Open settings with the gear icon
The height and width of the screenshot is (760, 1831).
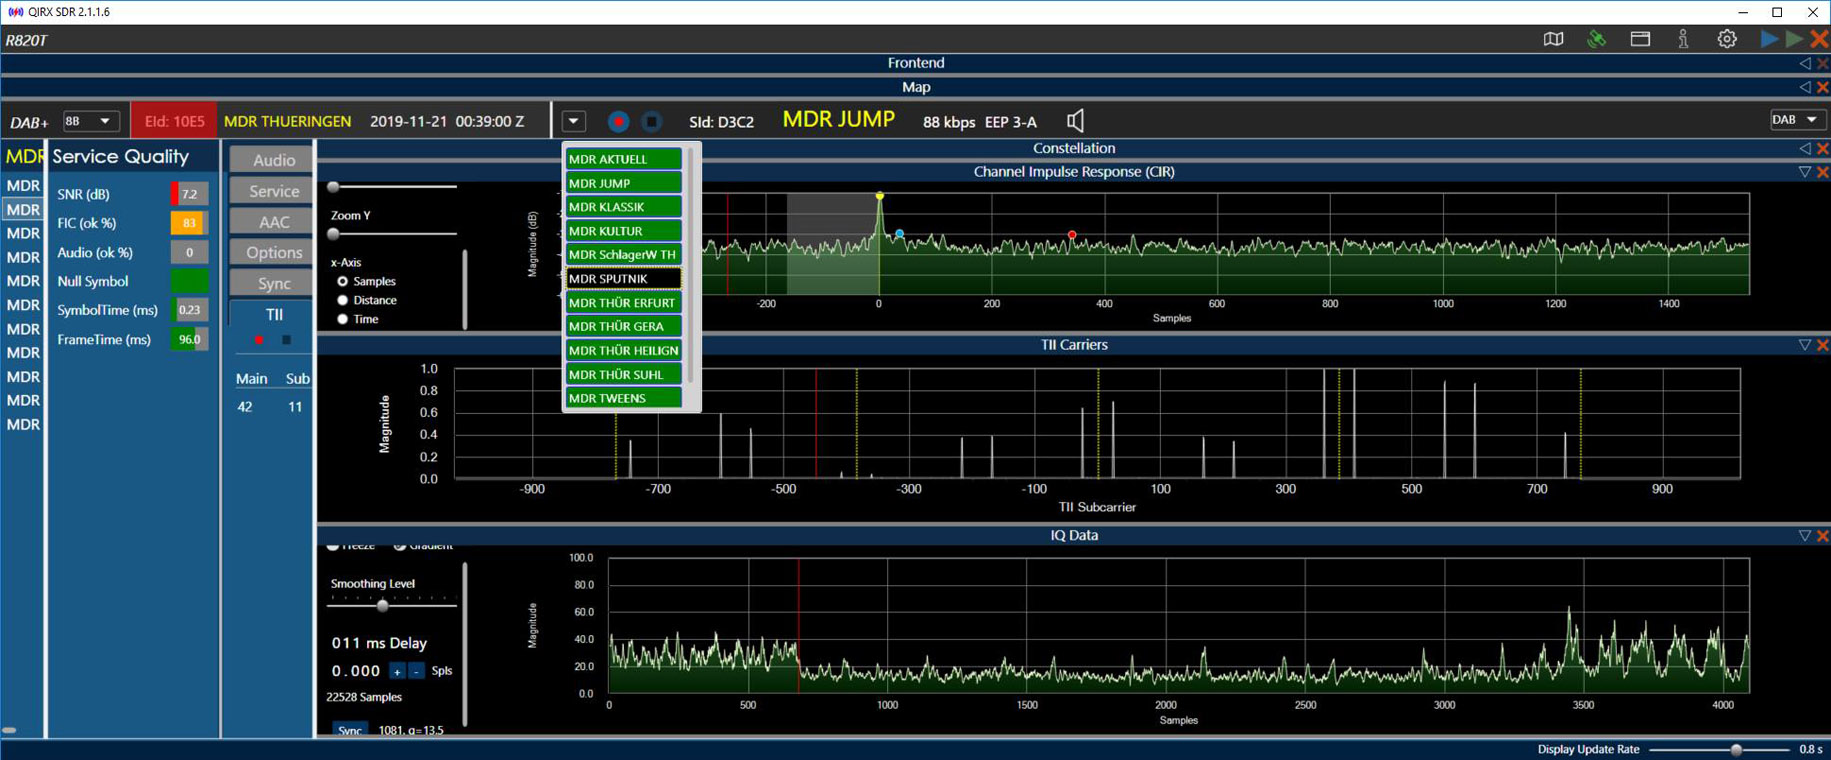(1727, 39)
